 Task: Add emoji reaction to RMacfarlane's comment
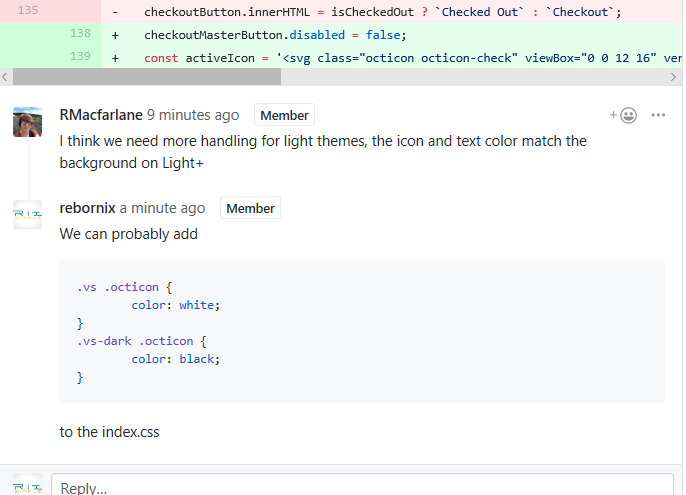click(623, 116)
